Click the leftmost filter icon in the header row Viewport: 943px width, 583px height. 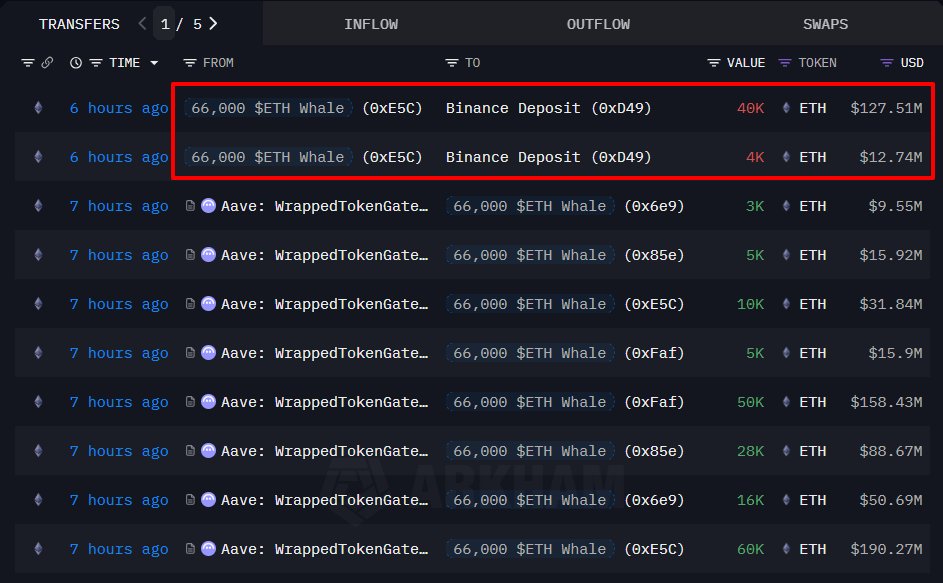28,62
